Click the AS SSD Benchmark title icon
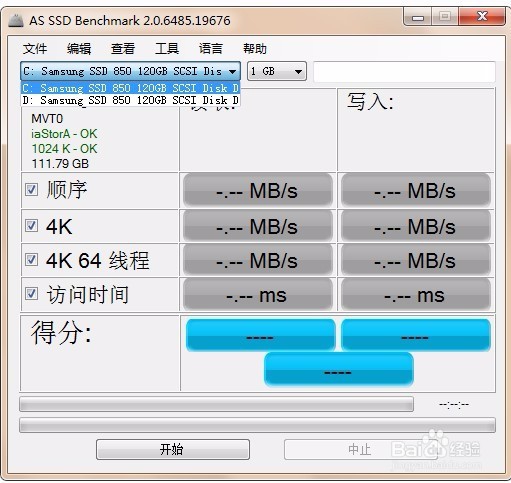Image resolution: width=511 pixels, height=483 pixels. pyautogui.click(x=16, y=20)
